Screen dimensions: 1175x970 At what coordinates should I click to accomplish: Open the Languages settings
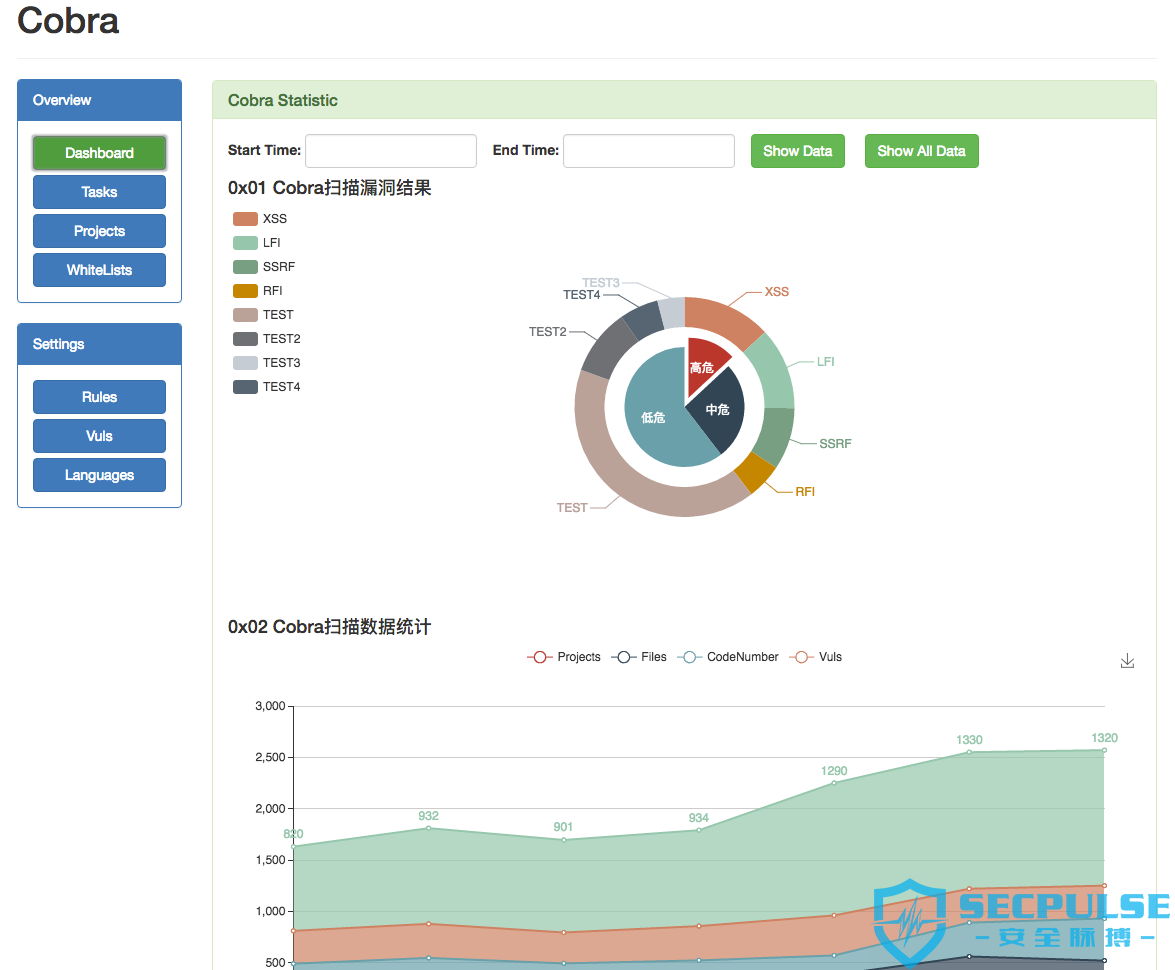pos(99,475)
